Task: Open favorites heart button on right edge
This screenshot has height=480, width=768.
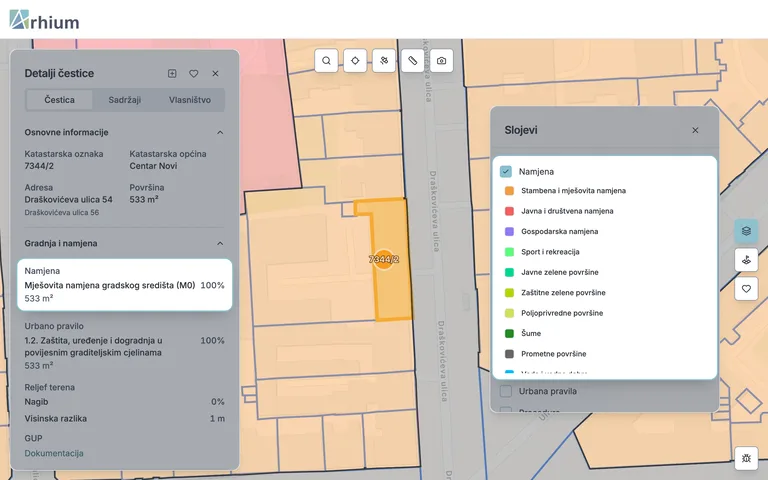Action: 746,289
